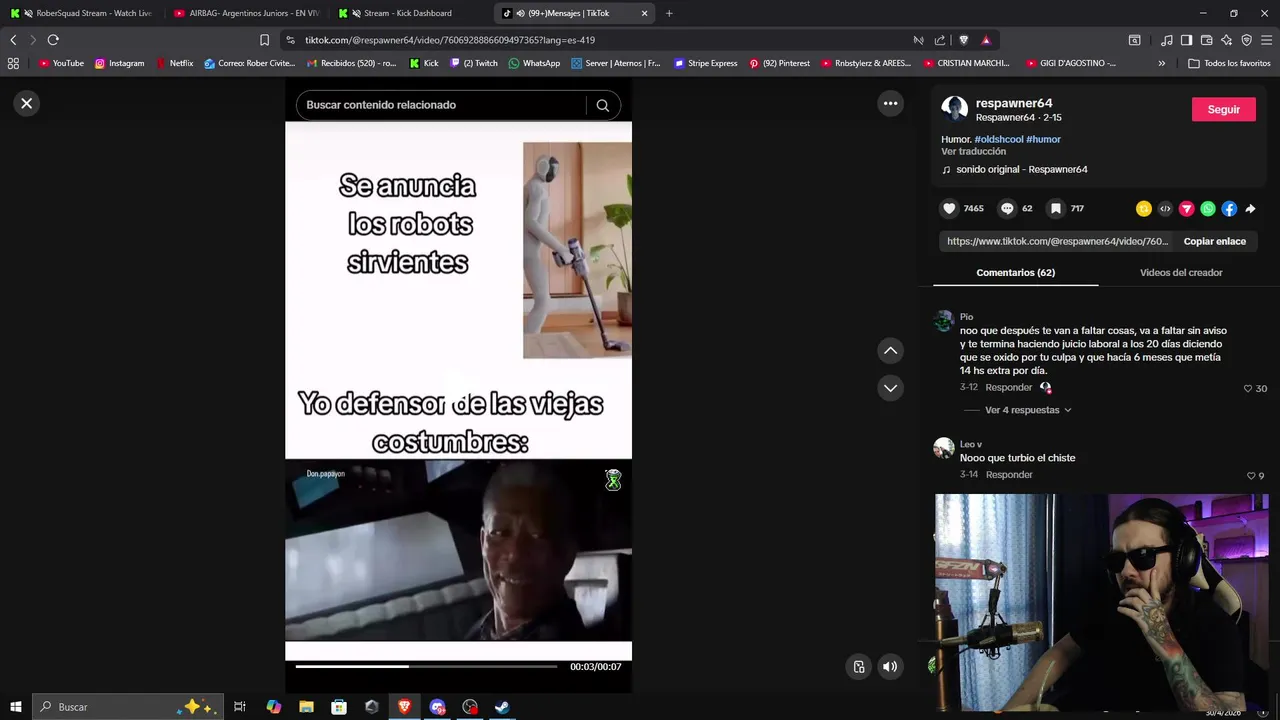Image resolution: width=1280 pixels, height=720 pixels.
Task: Click the Copiar enlace button
Action: 1214,241
